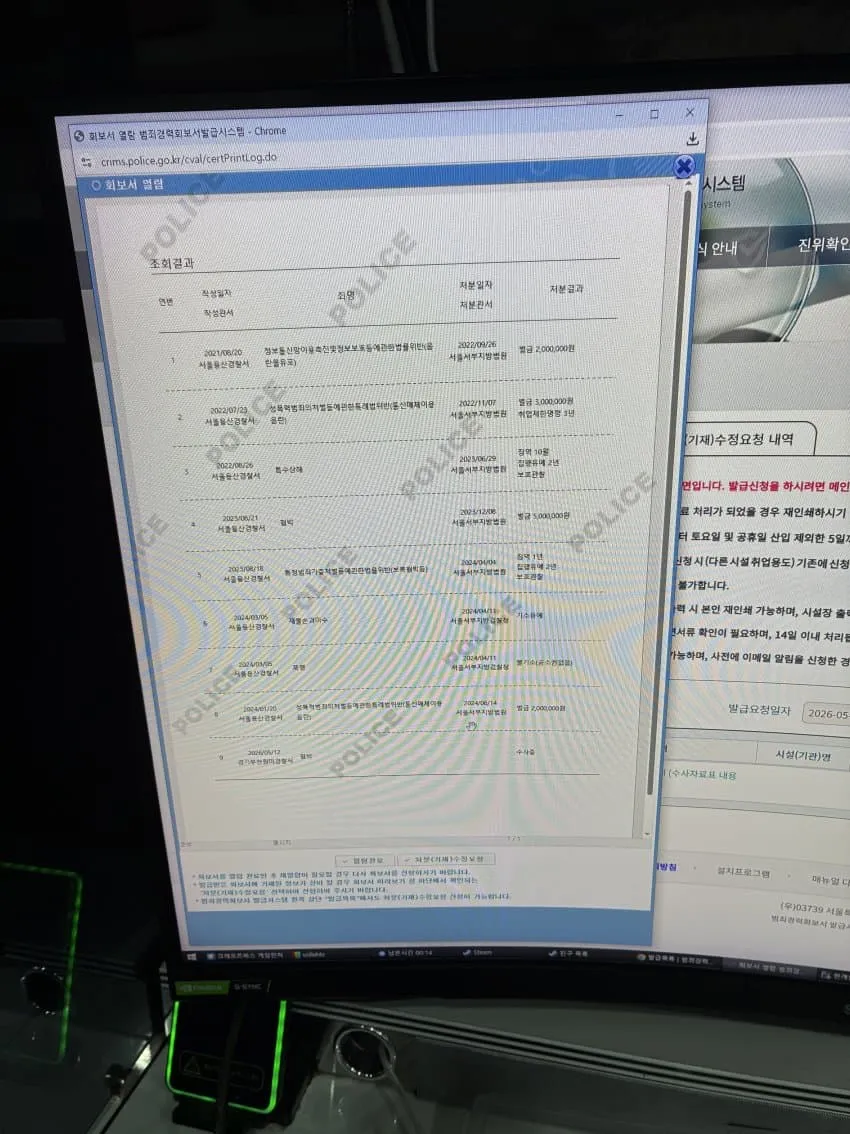Click the 열람완료 button
Screen dimensions: 850x1134
pos(365,861)
